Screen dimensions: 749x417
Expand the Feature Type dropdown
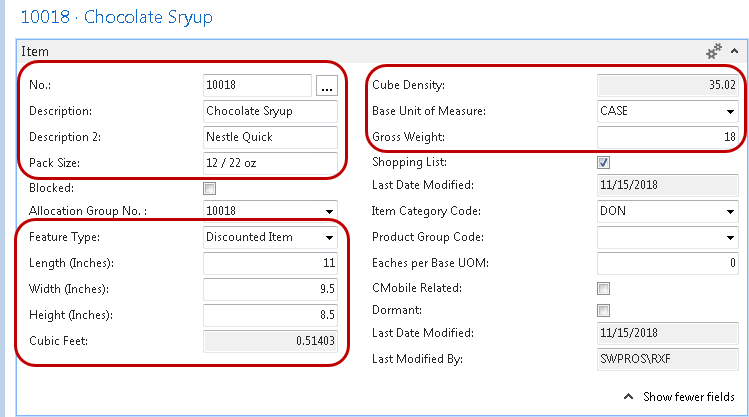click(329, 238)
